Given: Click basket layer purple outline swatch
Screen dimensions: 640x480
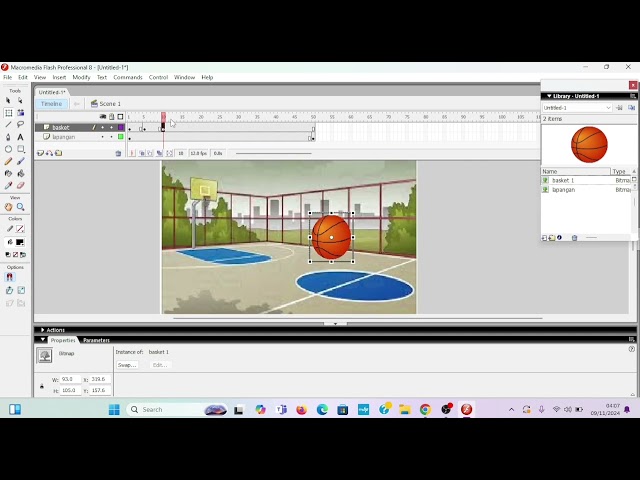Looking at the screenshot, I should pyautogui.click(x=121, y=127).
